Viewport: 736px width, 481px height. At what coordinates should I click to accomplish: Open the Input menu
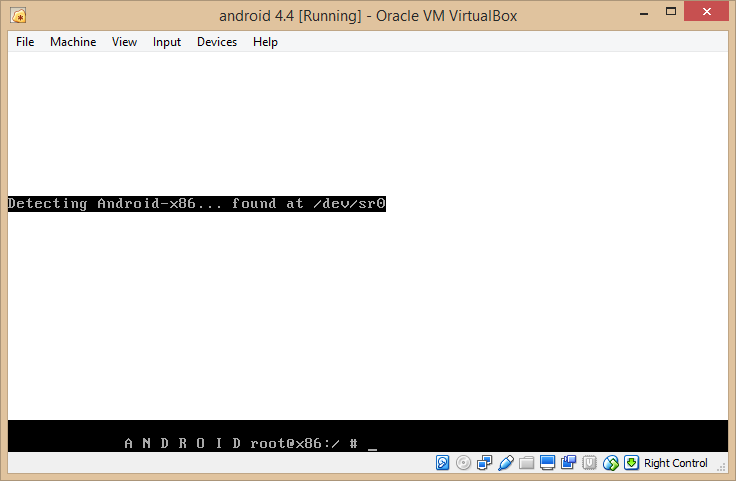pos(167,42)
